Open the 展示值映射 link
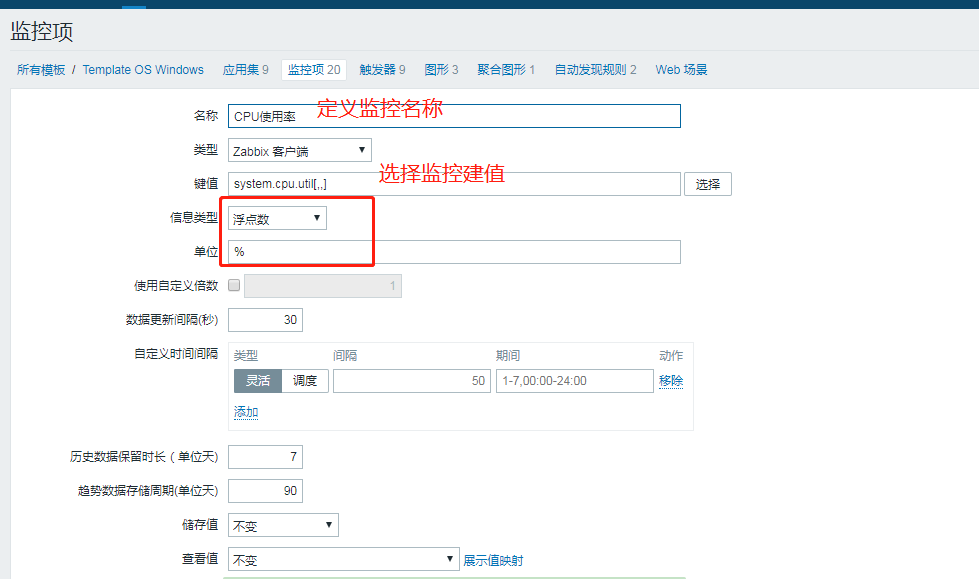Screen dimensions: 979x579 493,561
